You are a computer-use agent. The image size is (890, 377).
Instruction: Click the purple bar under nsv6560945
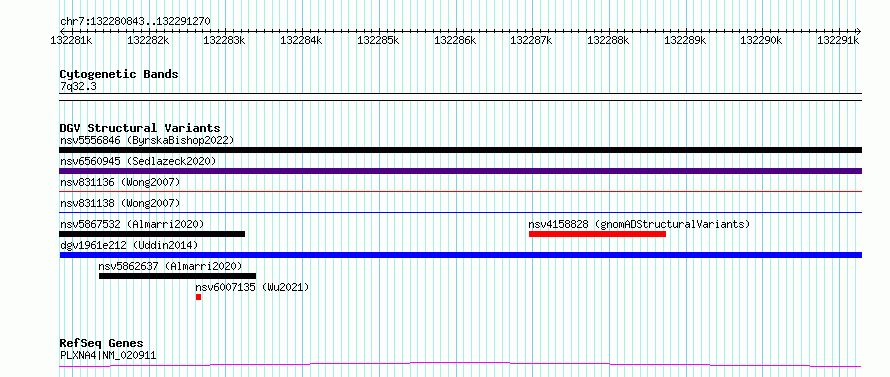tap(460, 171)
